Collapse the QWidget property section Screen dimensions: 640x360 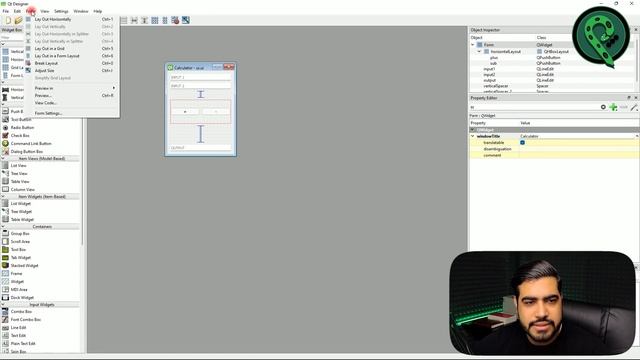pos(473,130)
